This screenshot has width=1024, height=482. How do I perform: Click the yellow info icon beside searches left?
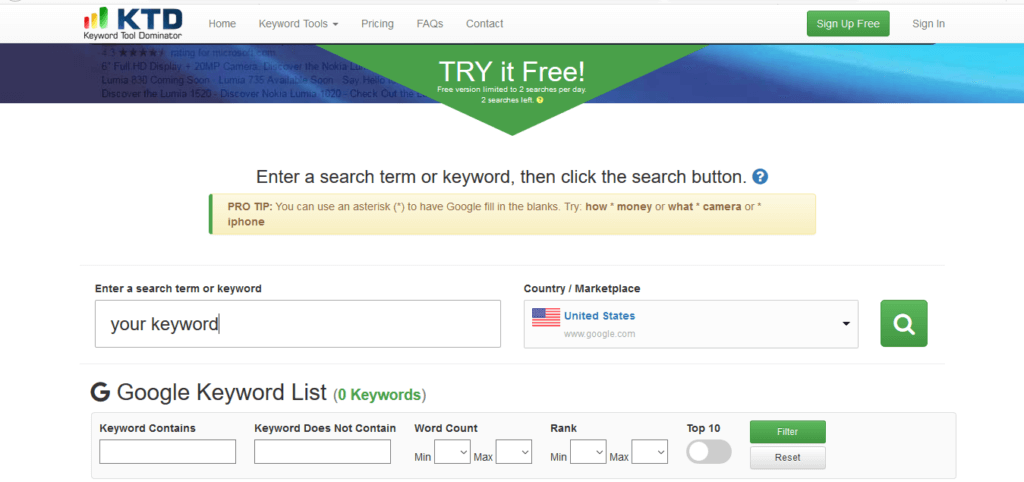click(x=540, y=100)
